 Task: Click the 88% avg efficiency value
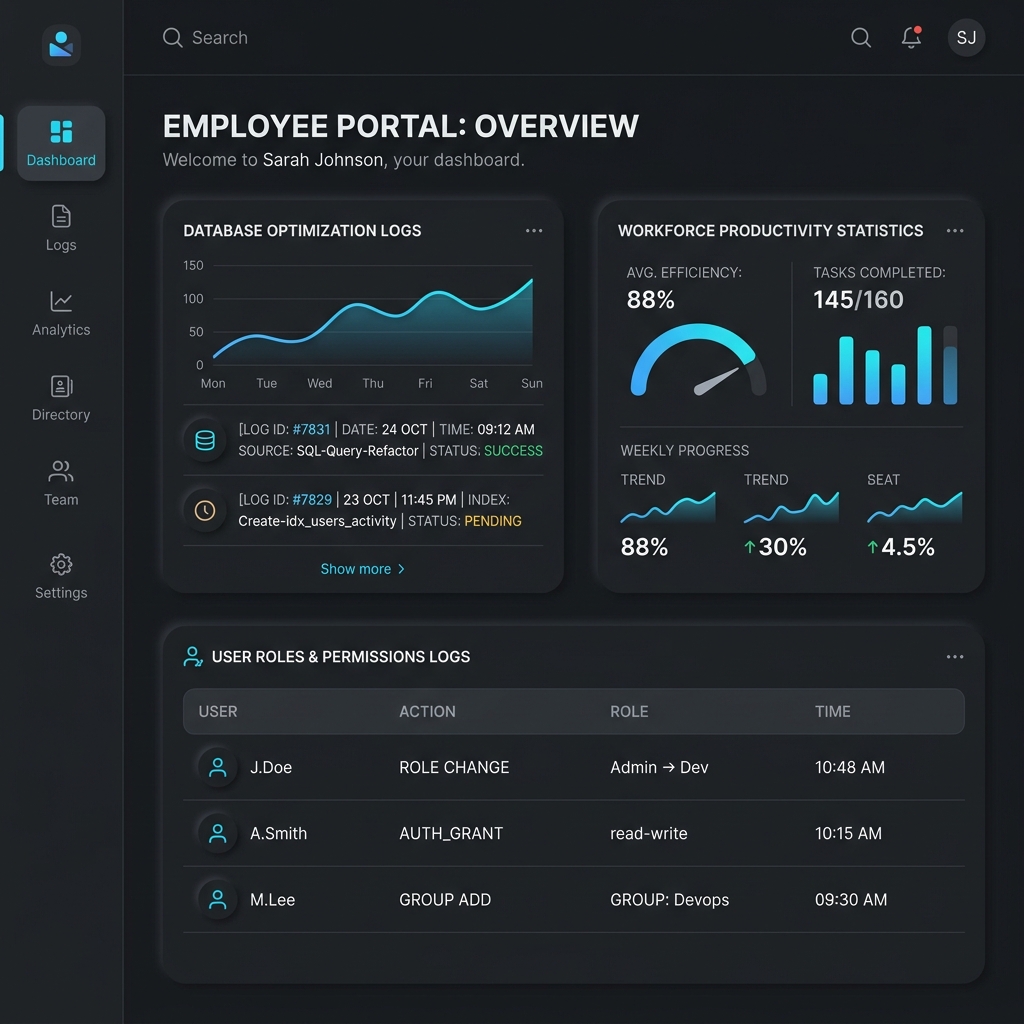650,300
